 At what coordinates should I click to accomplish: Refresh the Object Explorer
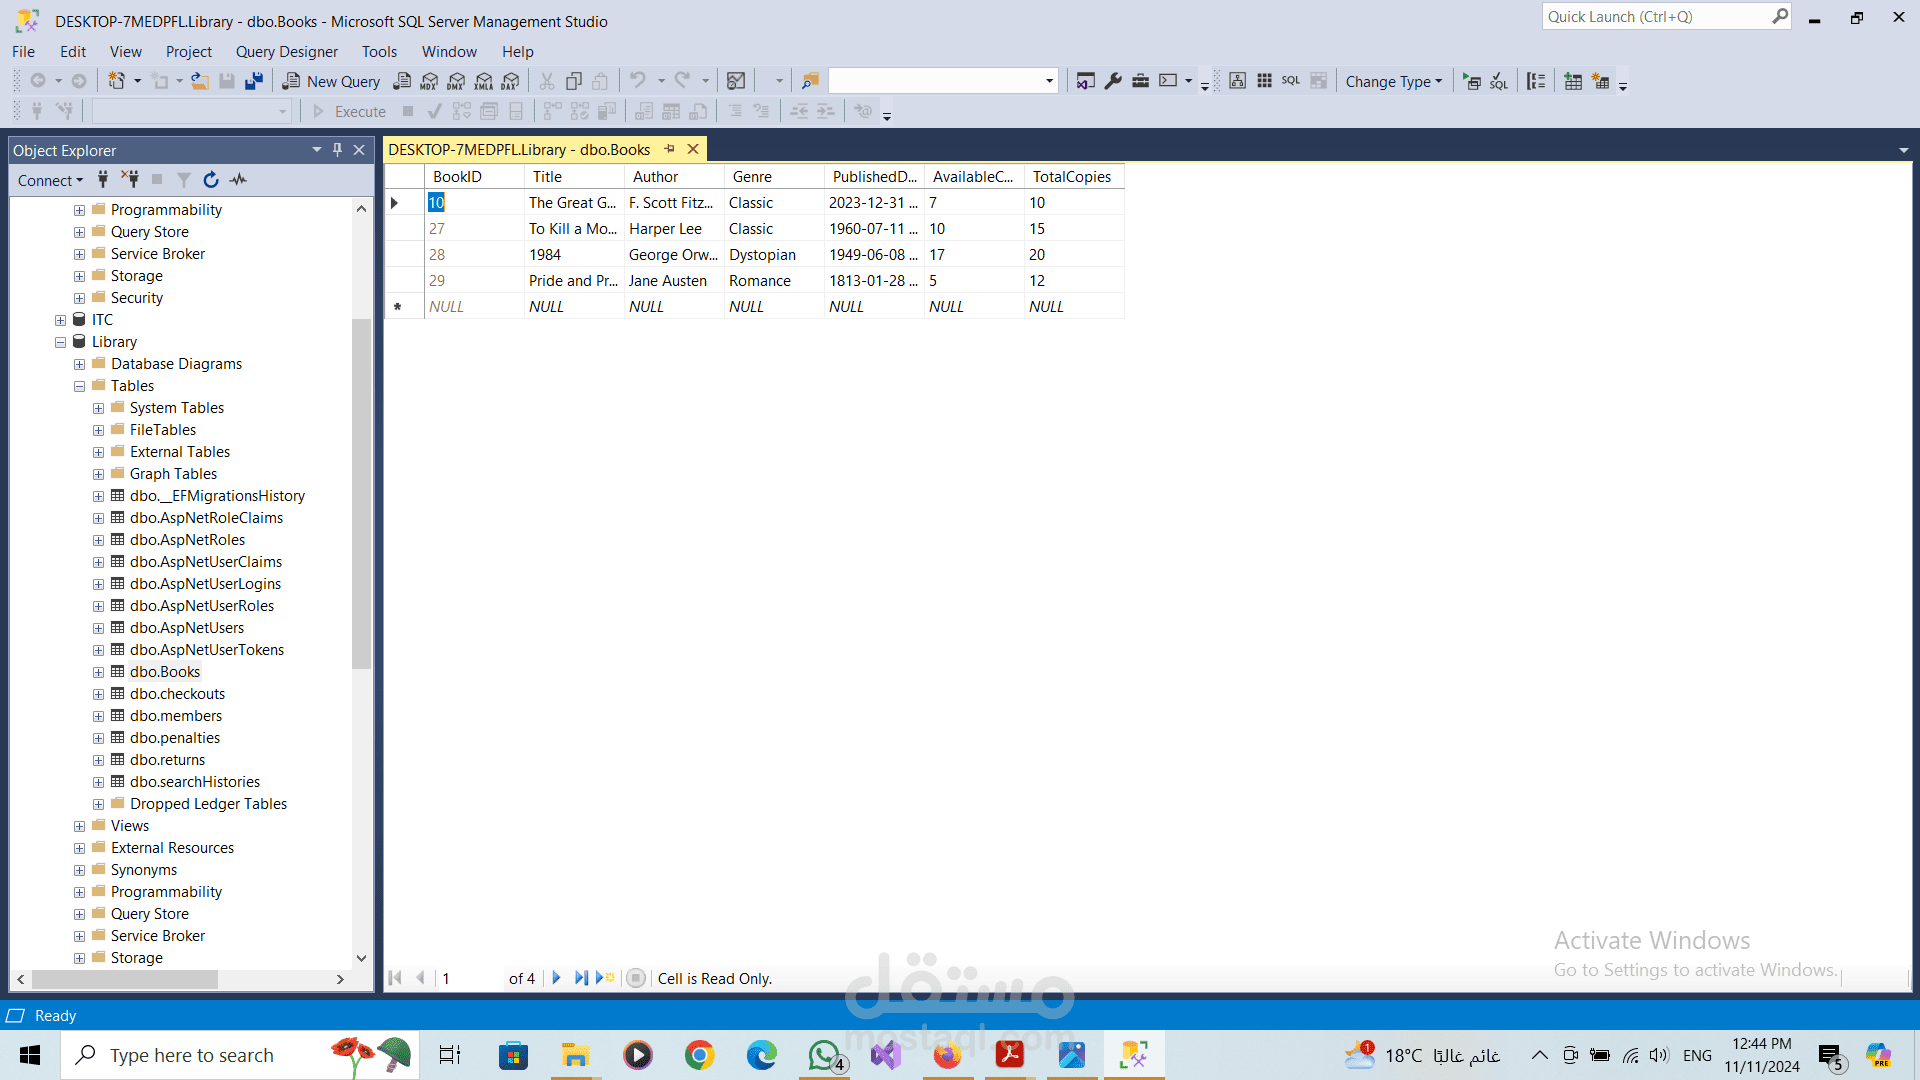tap(211, 180)
